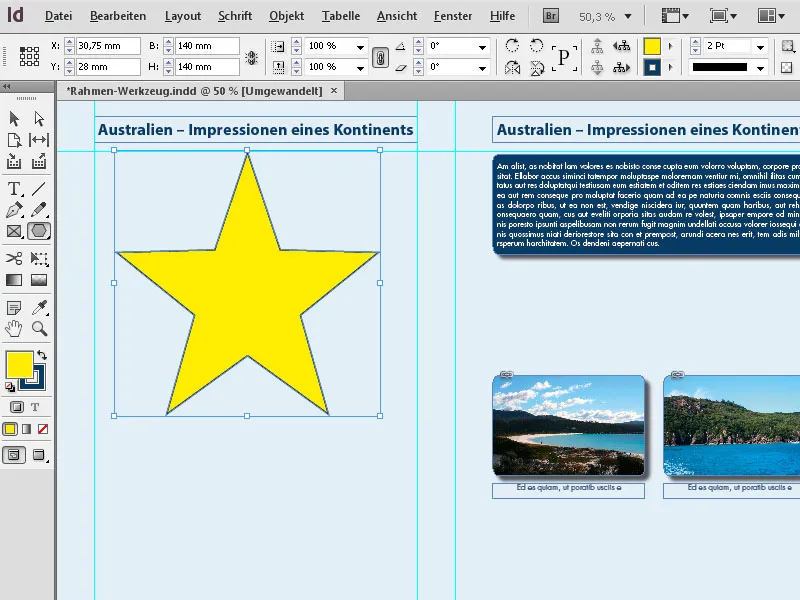Rotate selection 90° counter-clockwise

pos(536,45)
